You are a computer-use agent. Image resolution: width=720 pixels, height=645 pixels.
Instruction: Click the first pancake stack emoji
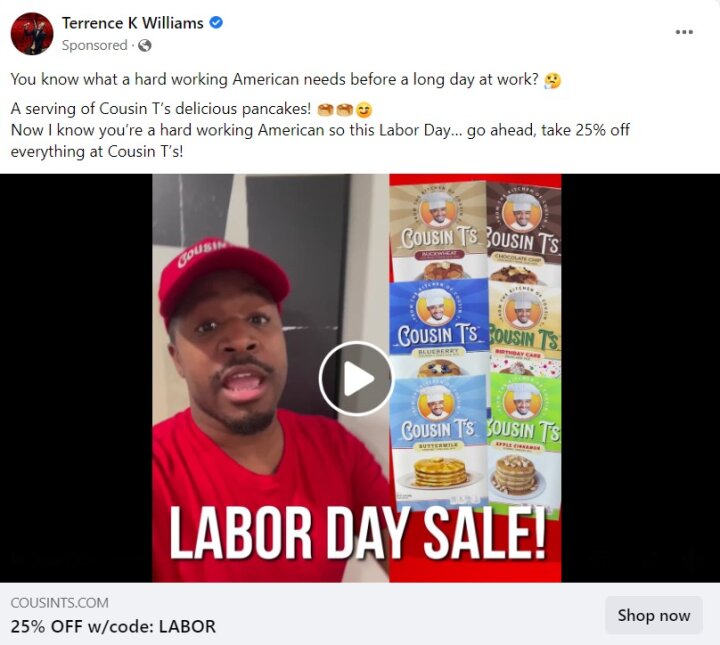tap(325, 110)
